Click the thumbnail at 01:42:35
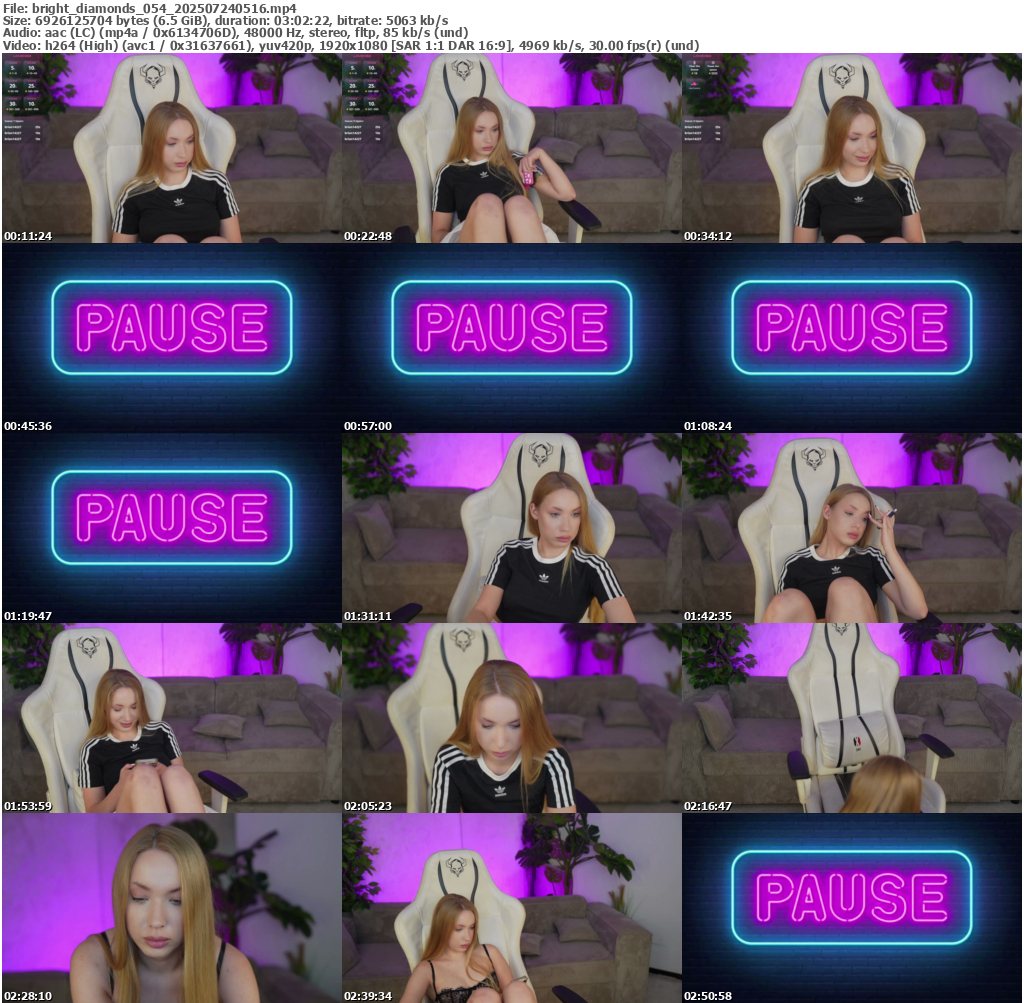1024x1003 pixels. click(x=851, y=528)
